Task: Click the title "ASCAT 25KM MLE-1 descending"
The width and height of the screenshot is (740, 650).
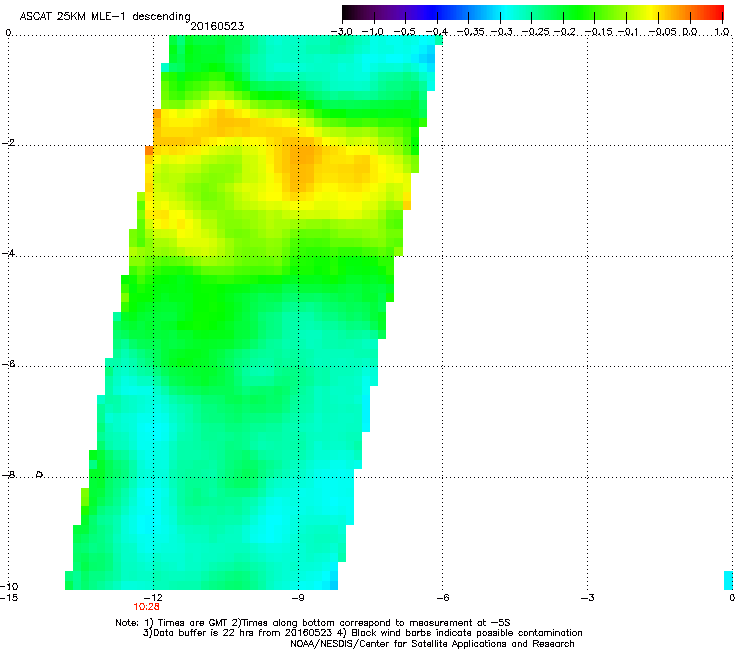Action: click(105, 16)
